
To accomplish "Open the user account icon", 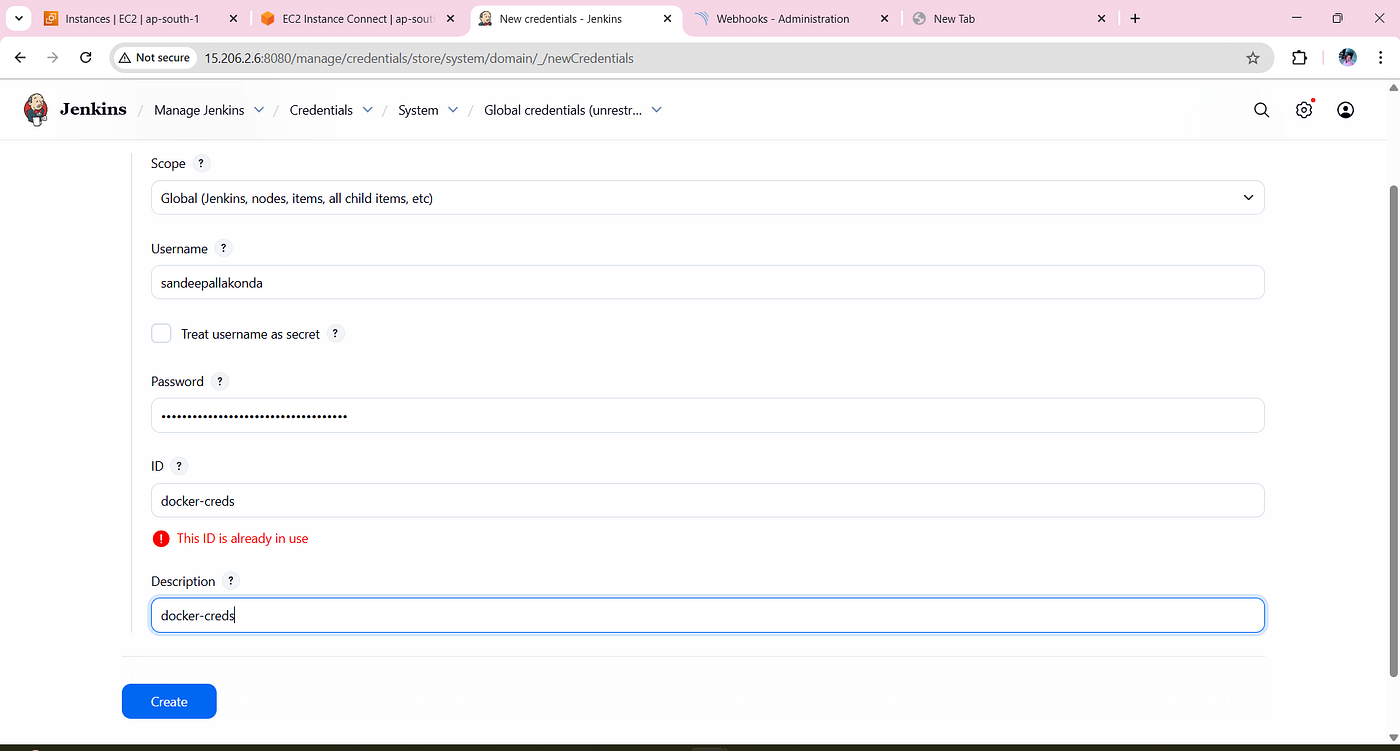I will click(1346, 110).
